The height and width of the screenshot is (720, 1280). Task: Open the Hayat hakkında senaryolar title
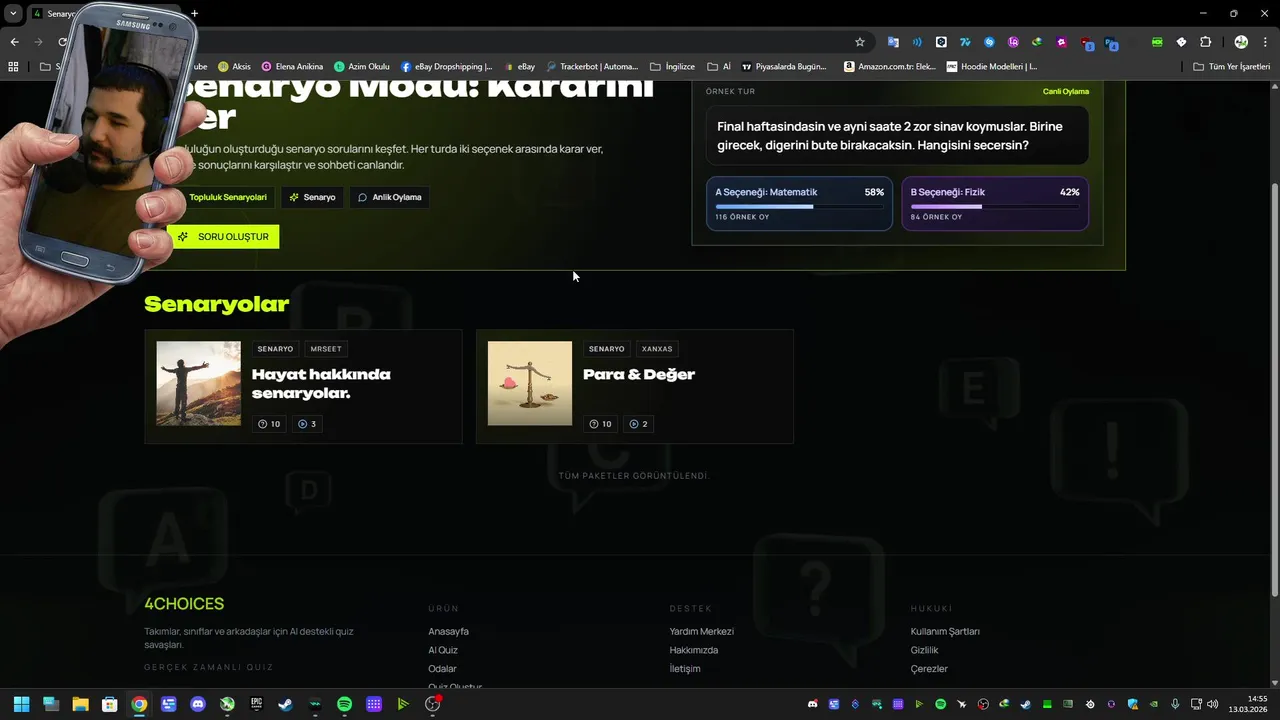tap(321, 384)
